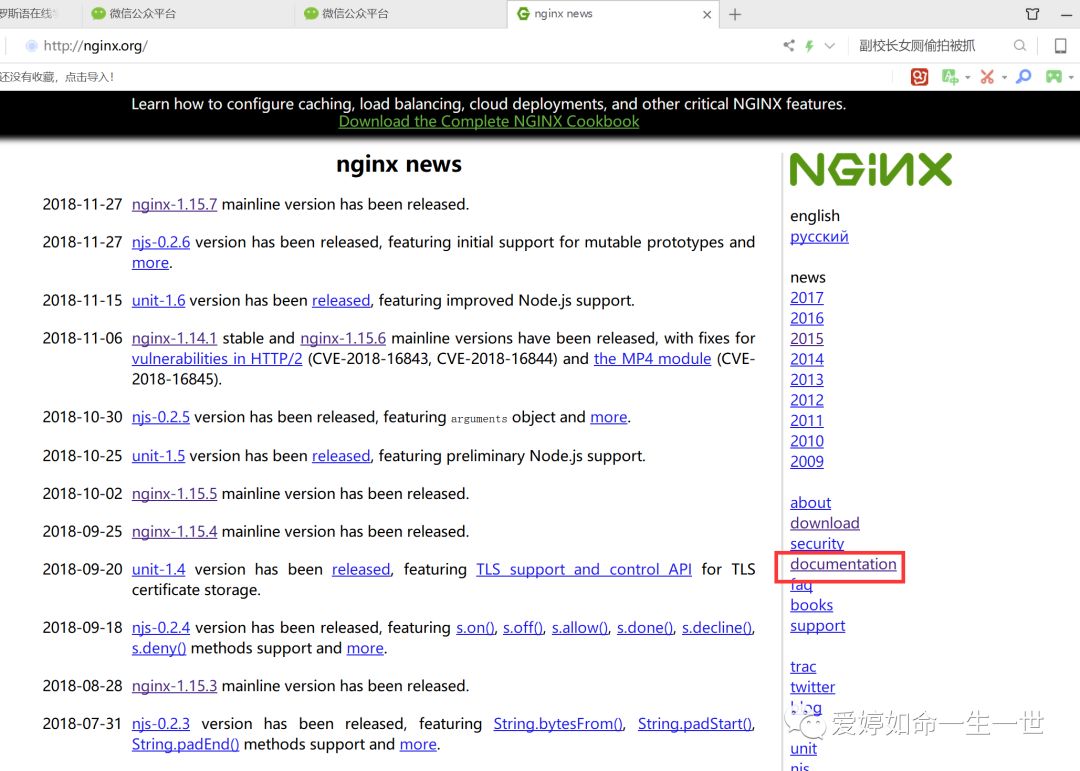Click the bookmarks bar import hint 点击导入
1080x771 pixels.
coord(90,77)
